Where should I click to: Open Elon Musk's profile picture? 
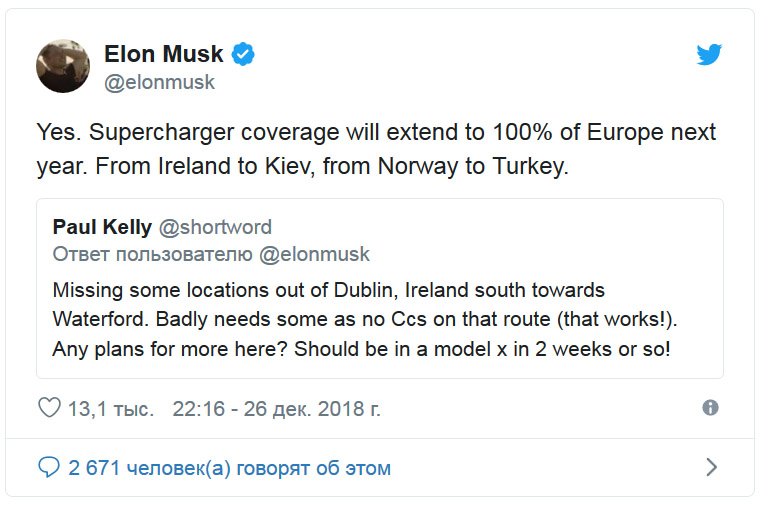click(x=63, y=67)
